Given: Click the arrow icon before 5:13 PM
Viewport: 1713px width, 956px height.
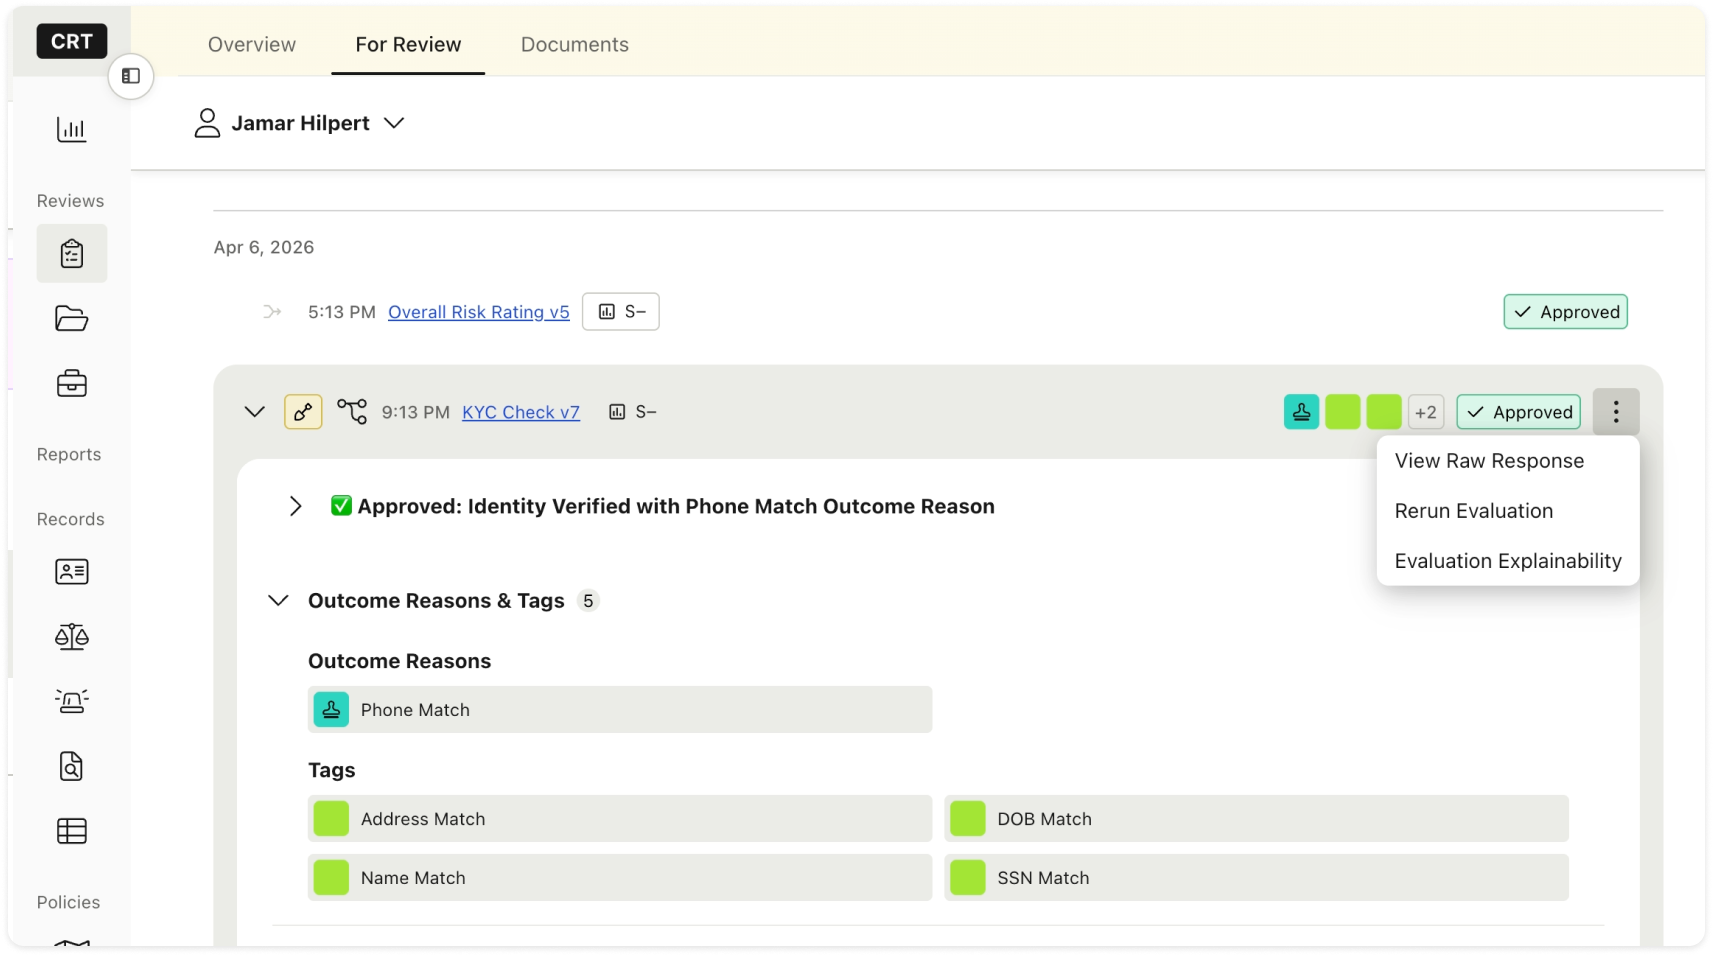Looking at the screenshot, I should (x=272, y=312).
